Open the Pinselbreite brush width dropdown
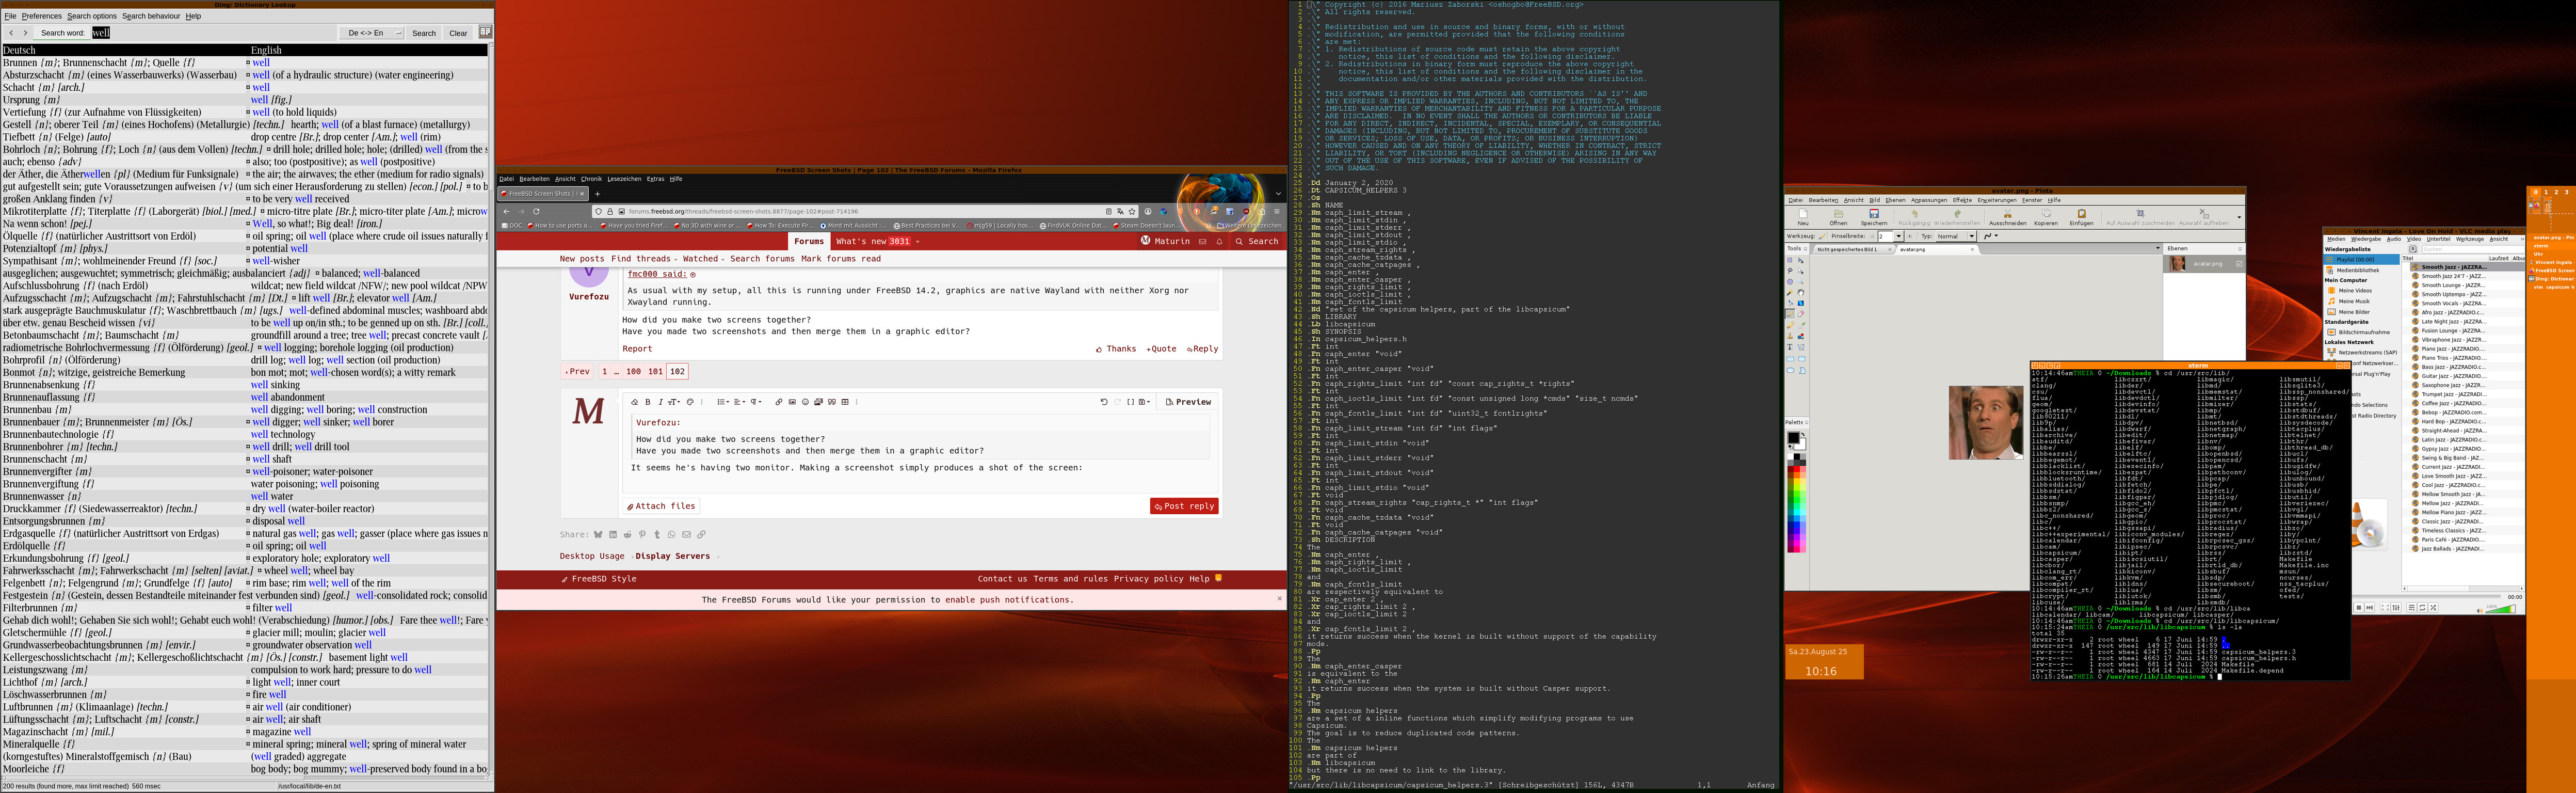 (x=1898, y=237)
